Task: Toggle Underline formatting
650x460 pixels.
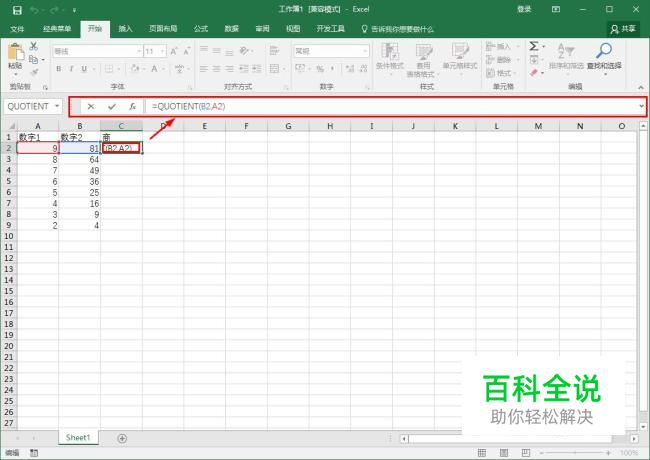Action: tap(84, 69)
